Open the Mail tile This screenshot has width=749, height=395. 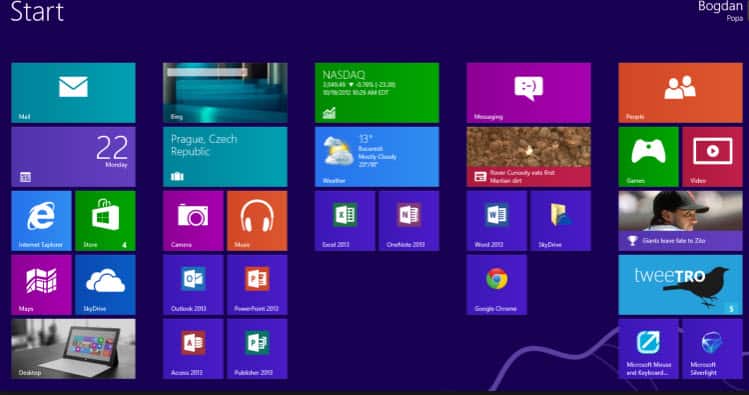73,93
